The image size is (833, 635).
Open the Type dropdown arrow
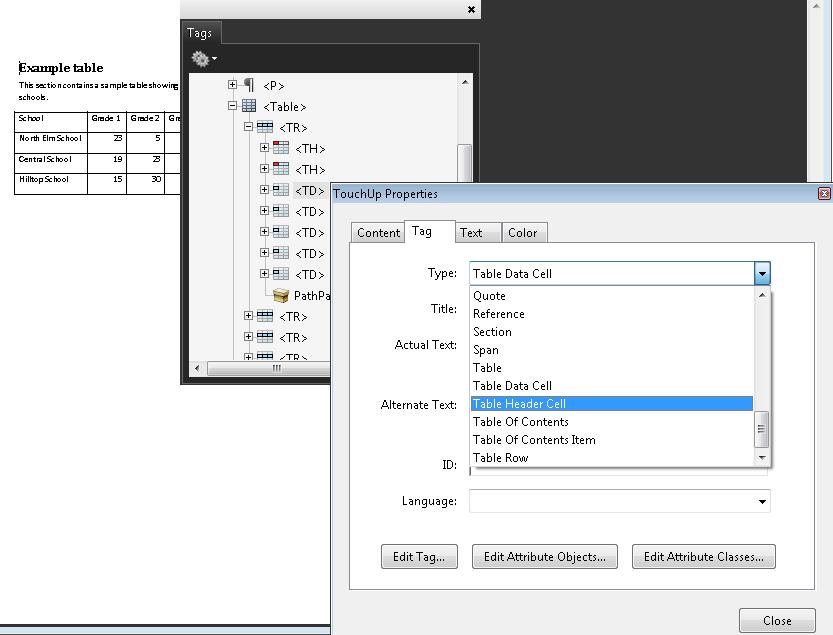(x=762, y=272)
